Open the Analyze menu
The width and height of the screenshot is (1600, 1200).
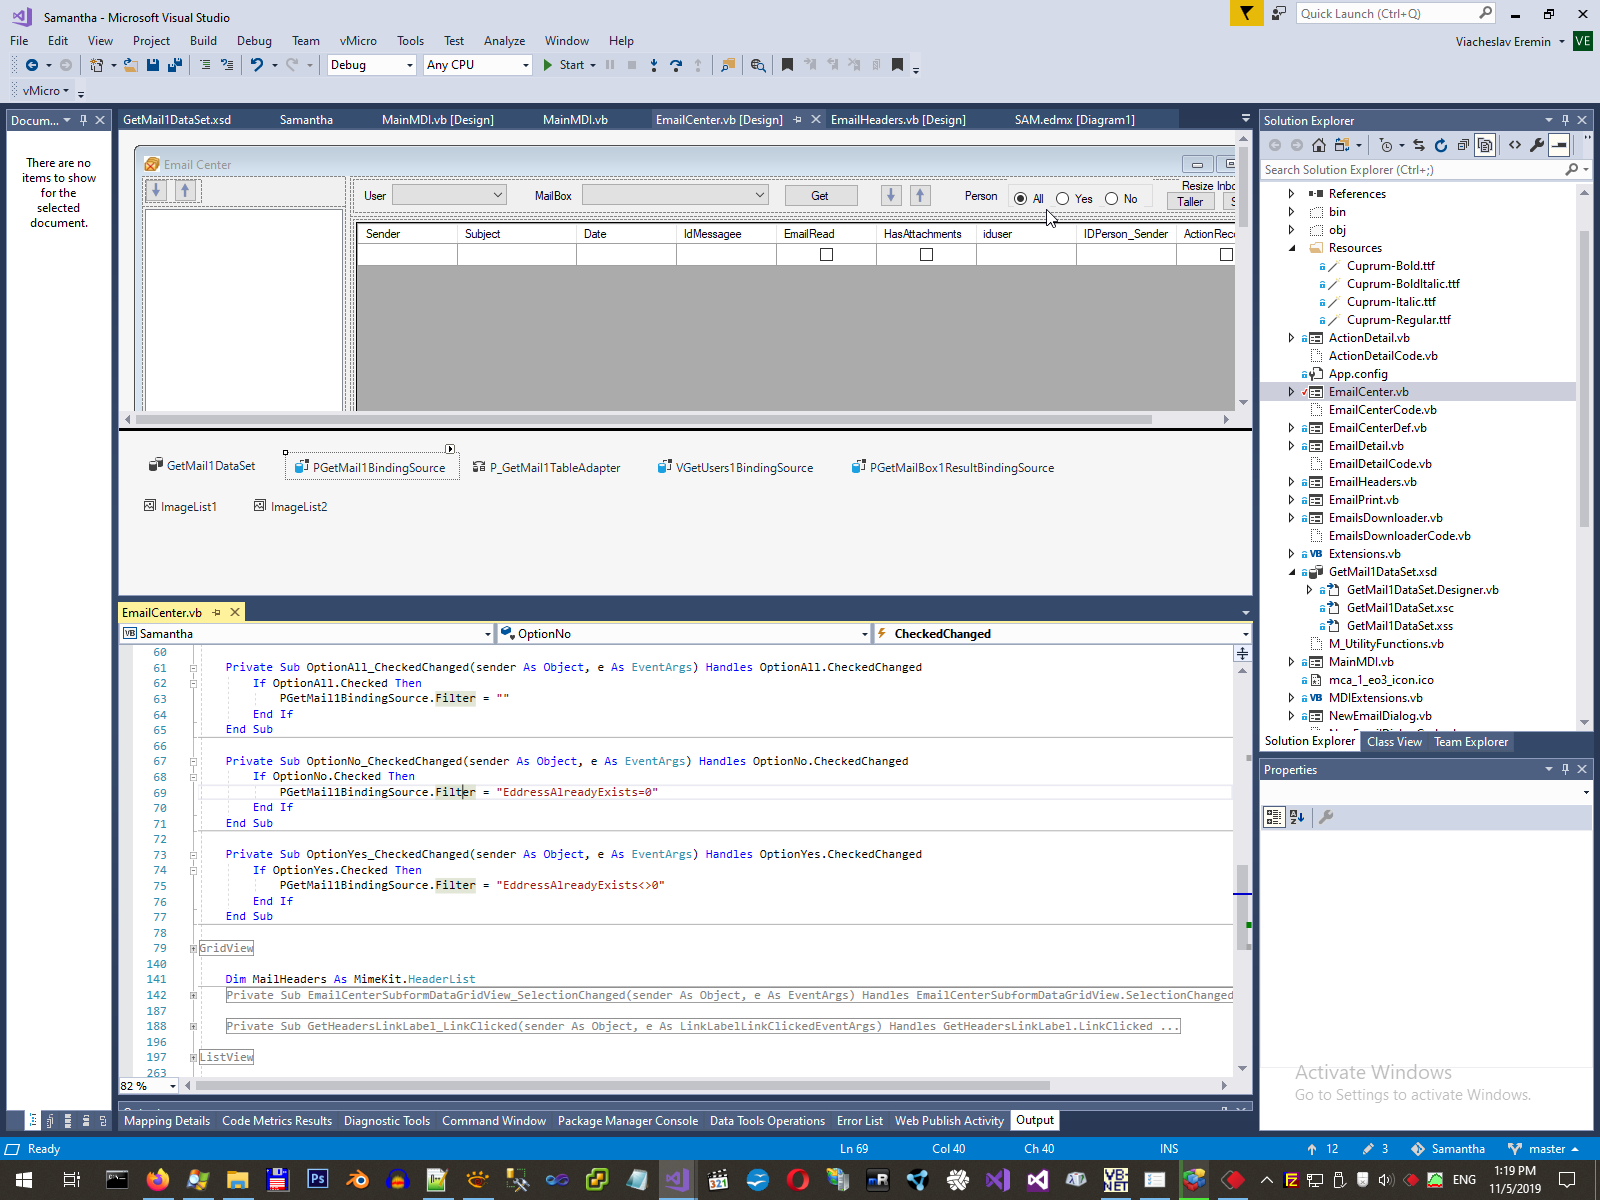coord(504,41)
